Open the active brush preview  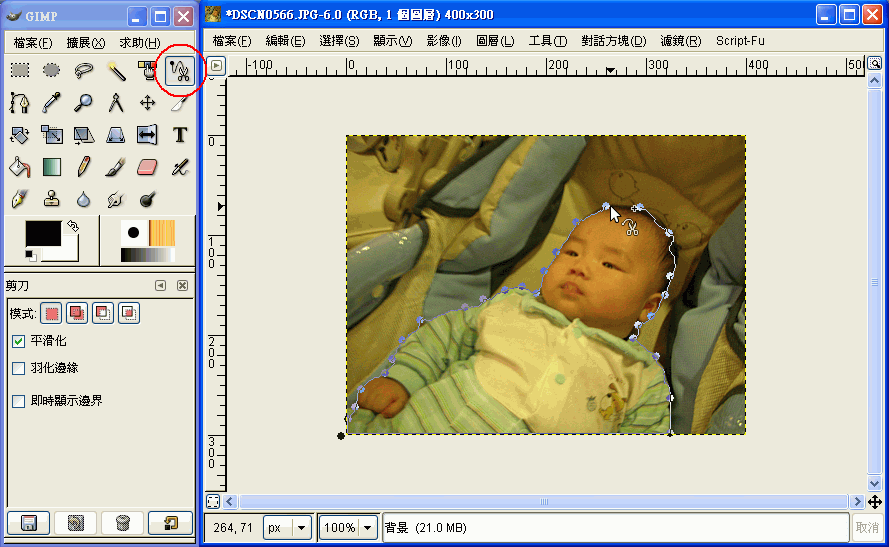pos(134,233)
